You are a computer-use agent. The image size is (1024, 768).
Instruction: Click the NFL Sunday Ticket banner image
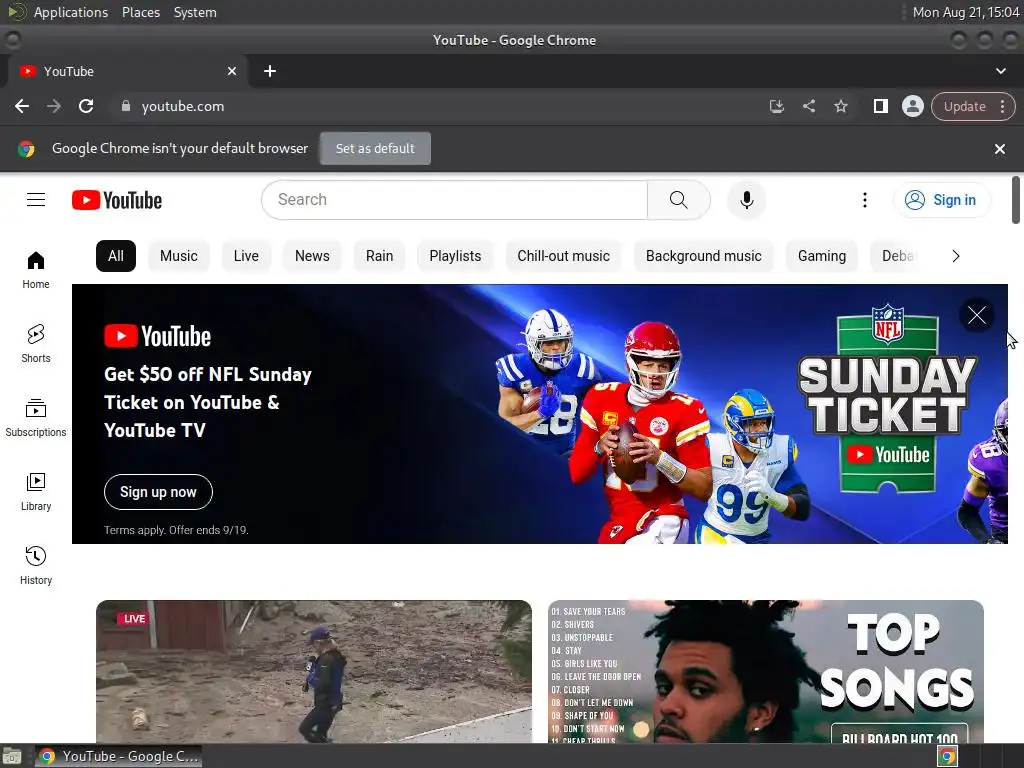(539, 413)
